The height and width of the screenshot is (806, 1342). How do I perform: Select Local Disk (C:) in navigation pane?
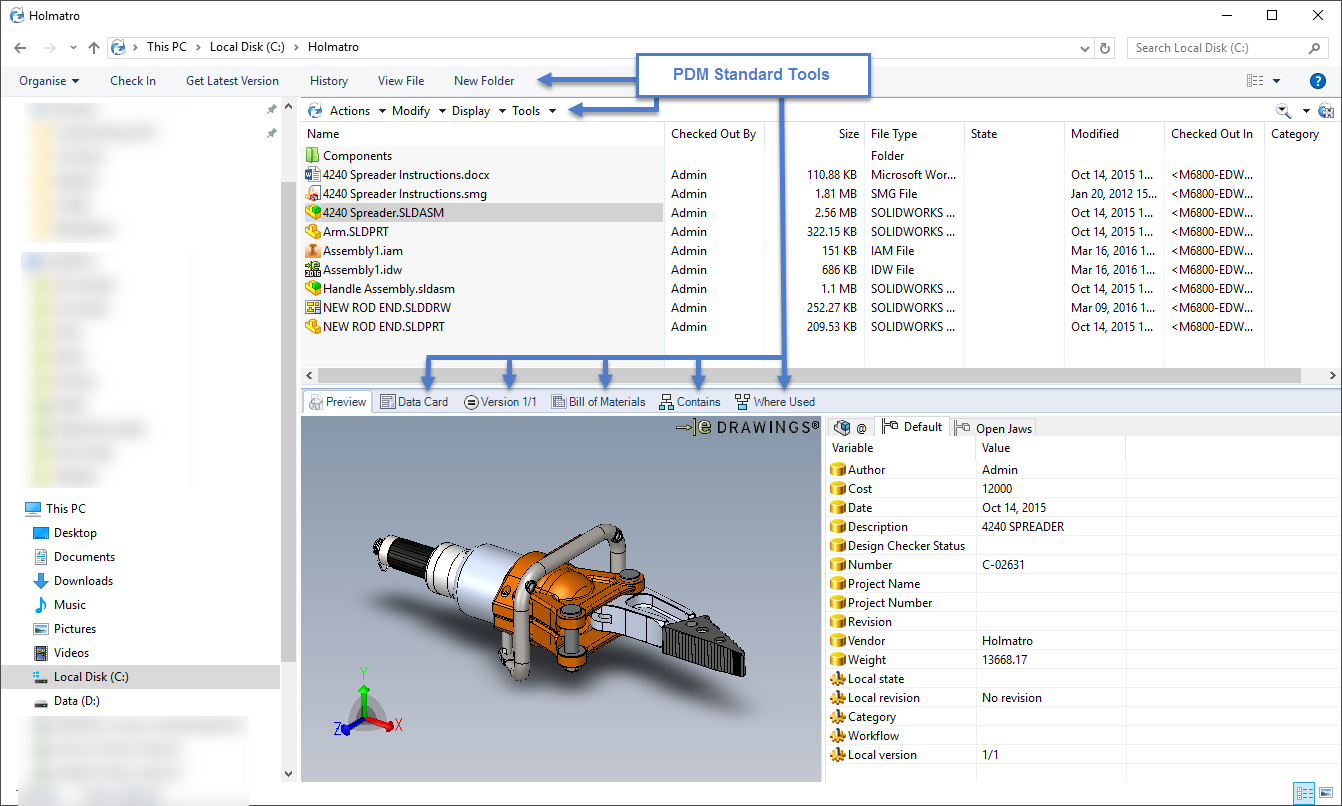[x=91, y=677]
